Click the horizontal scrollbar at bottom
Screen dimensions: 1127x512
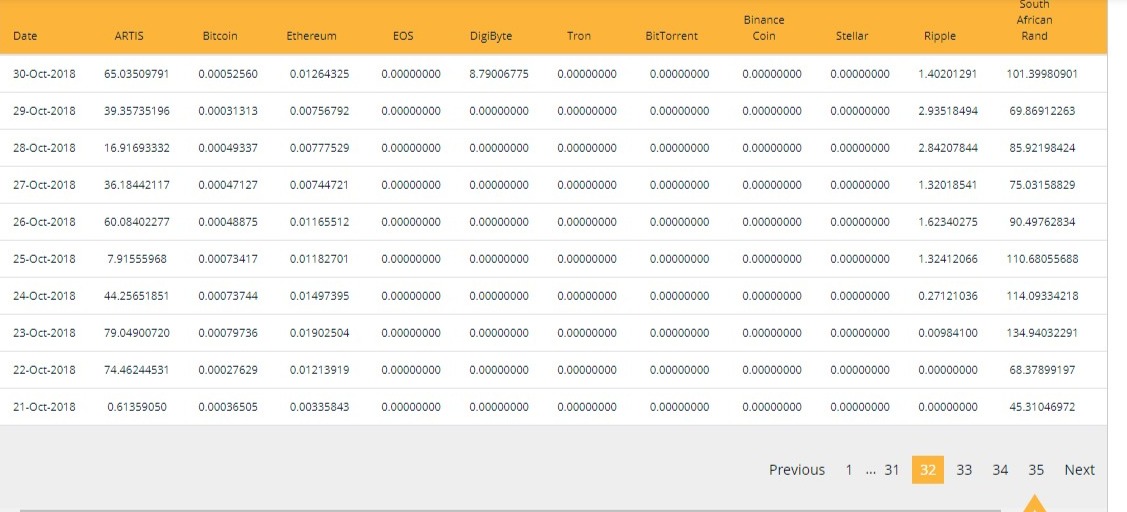(510, 510)
